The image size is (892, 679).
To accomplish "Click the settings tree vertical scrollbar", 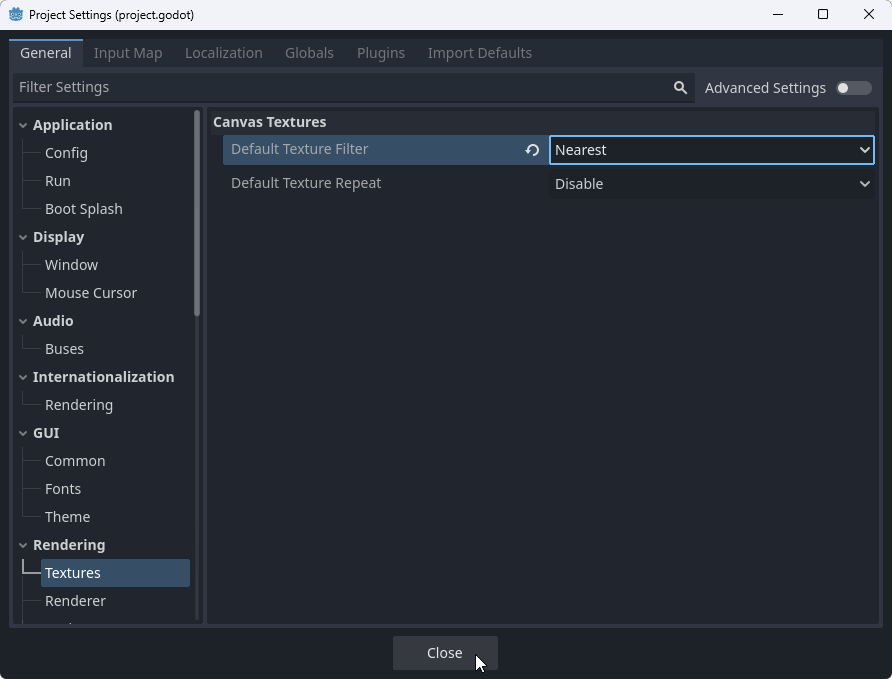I will click(x=197, y=215).
